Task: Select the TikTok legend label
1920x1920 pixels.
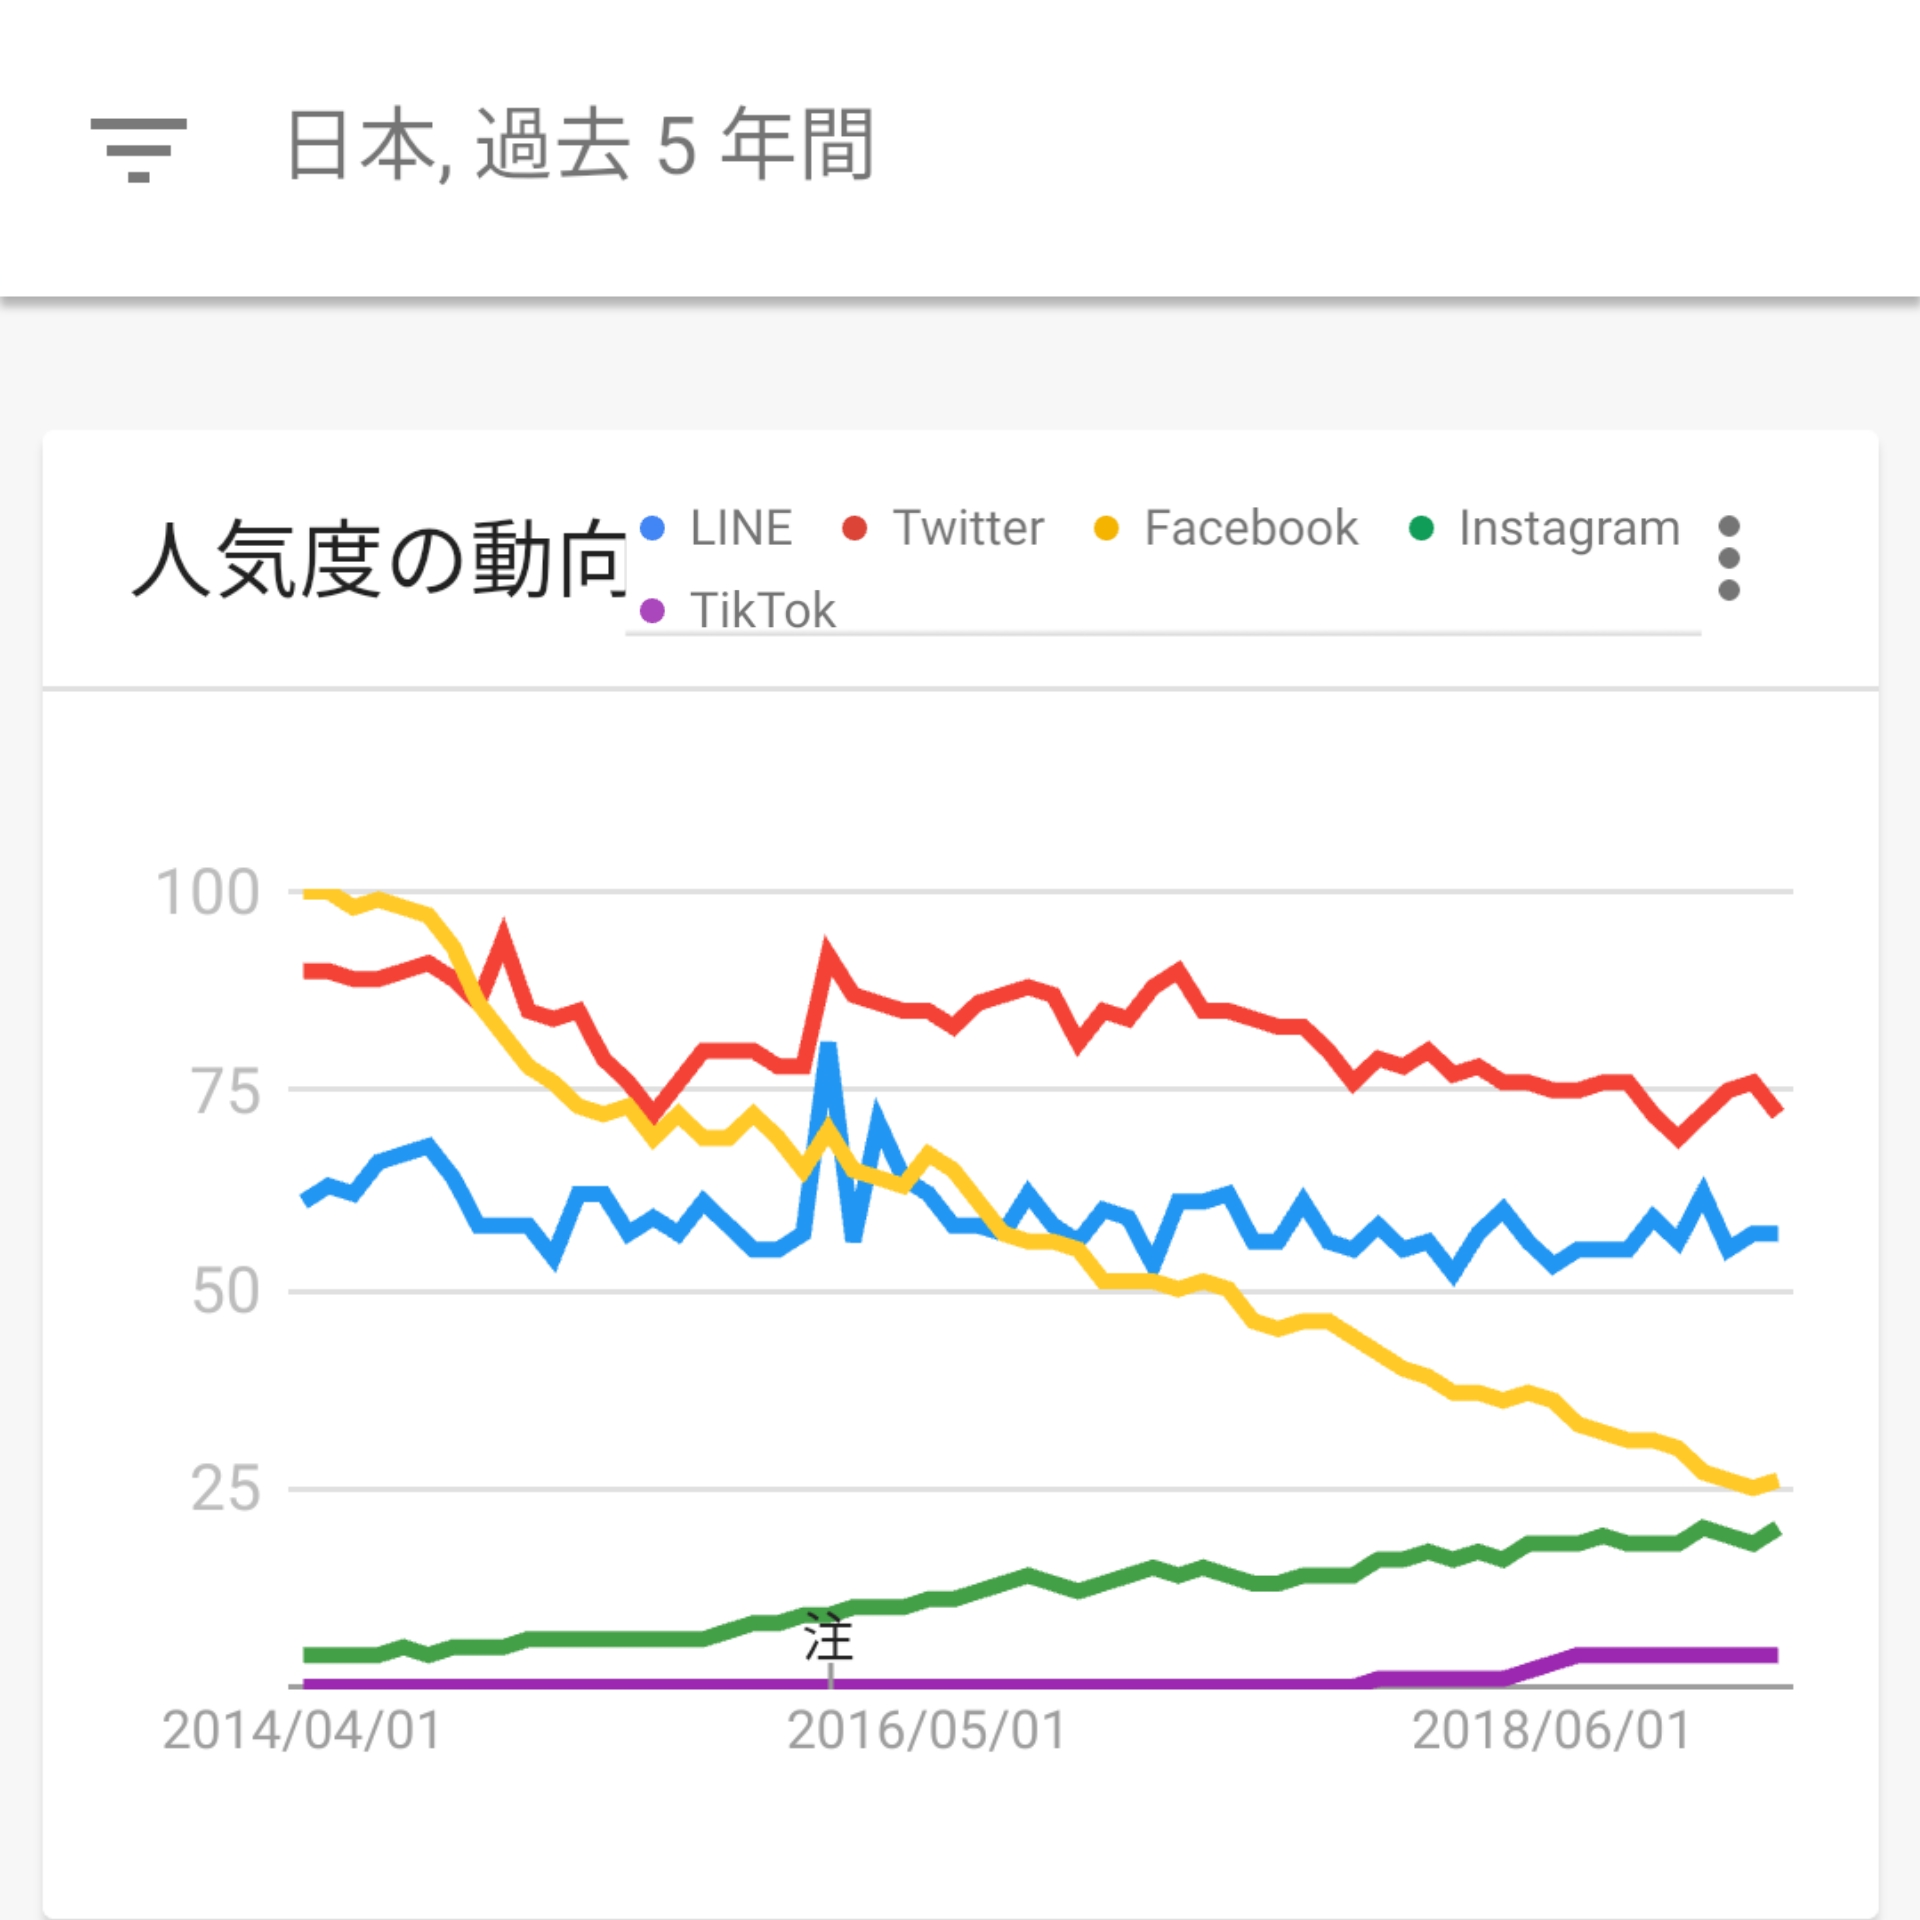Action: coord(763,611)
